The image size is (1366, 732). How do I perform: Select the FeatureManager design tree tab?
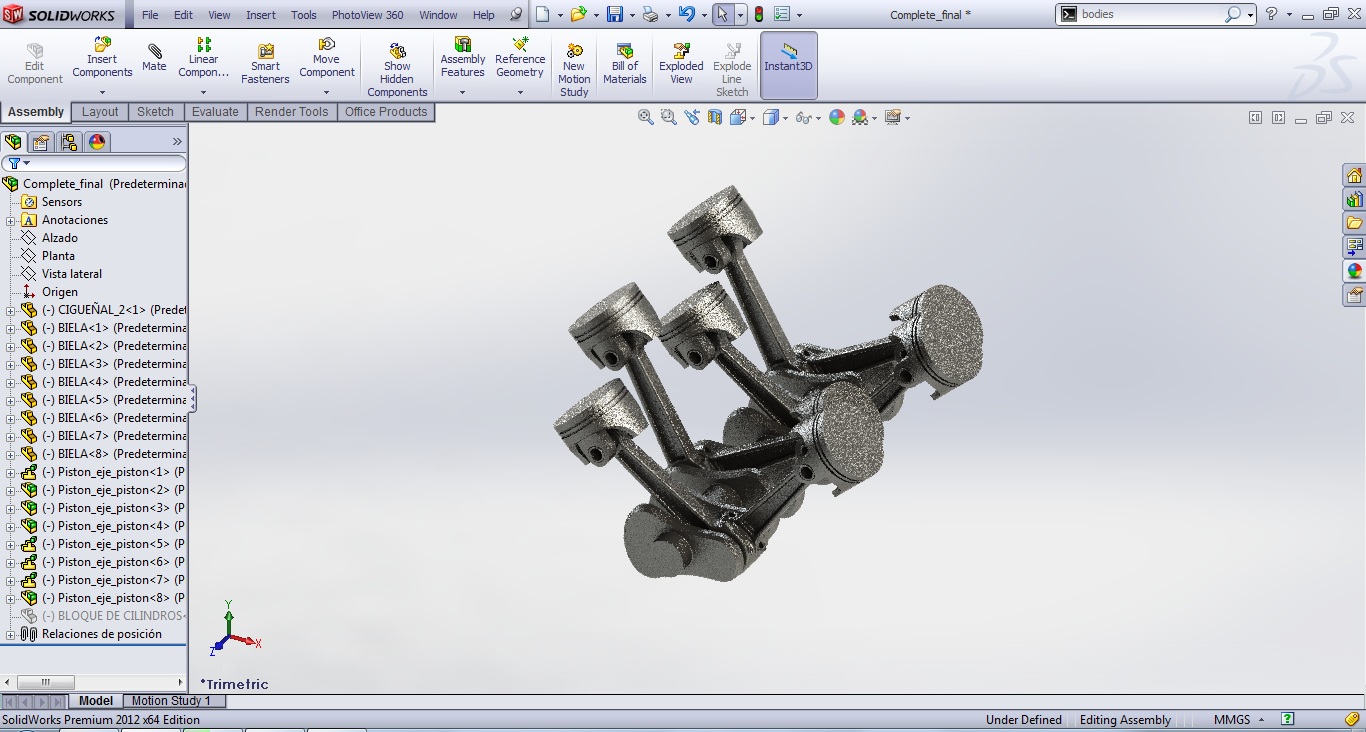[13, 142]
